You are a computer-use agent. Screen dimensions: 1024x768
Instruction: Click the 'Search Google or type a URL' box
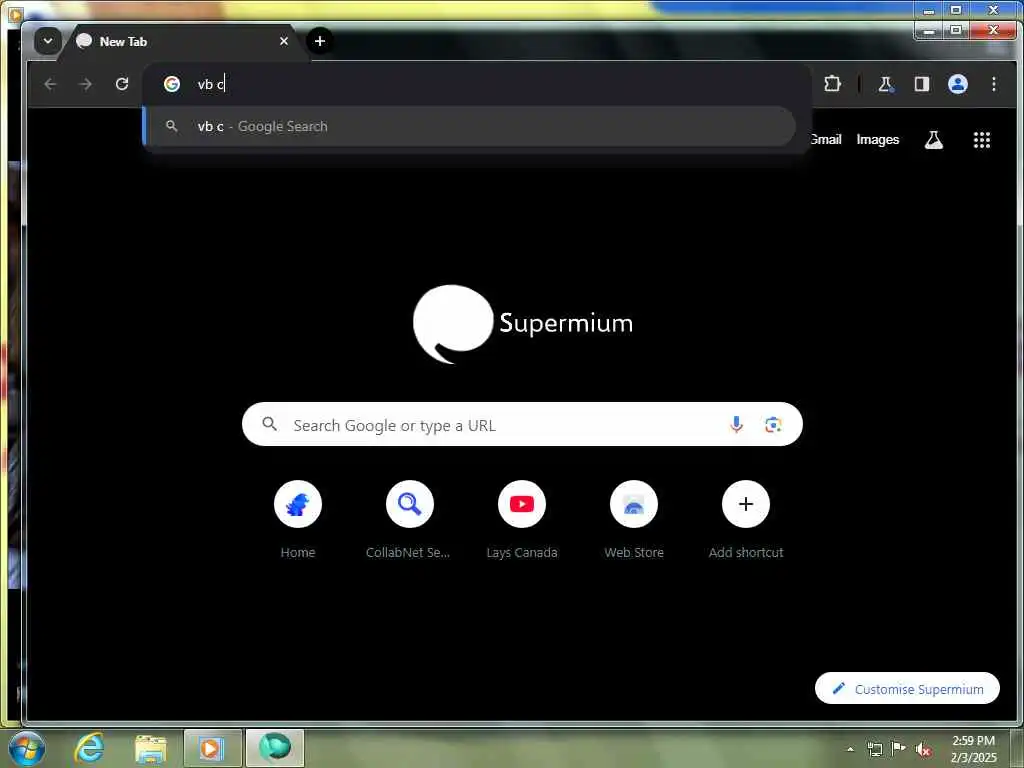tap(522, 424)
